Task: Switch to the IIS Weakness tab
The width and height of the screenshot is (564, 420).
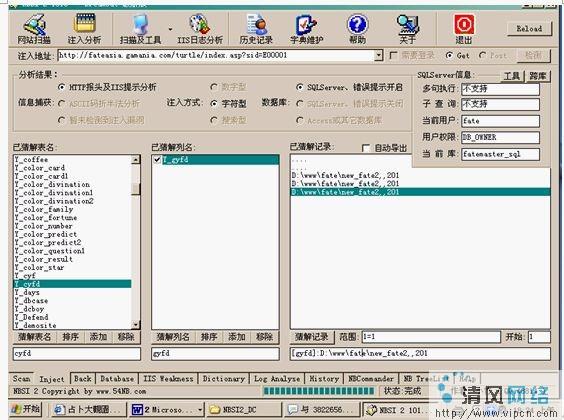Action: point(168,379)
